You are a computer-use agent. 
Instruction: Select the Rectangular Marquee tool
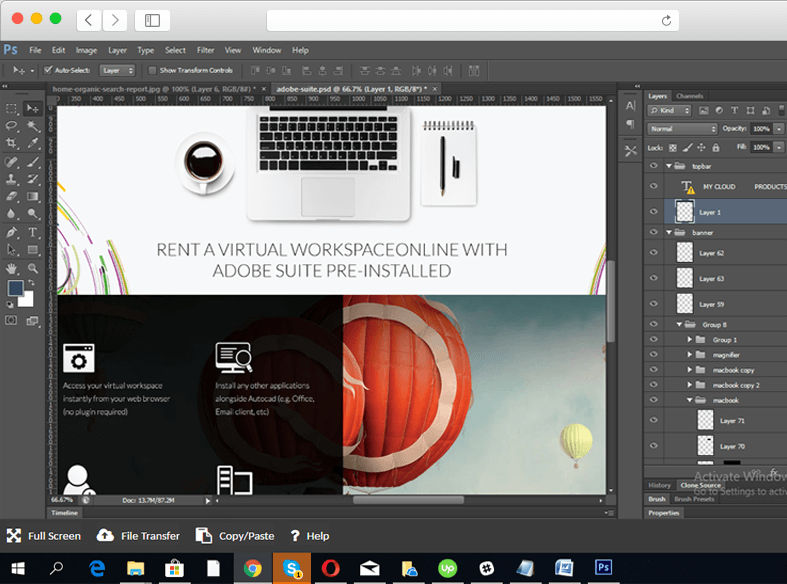tap(11, 109)
